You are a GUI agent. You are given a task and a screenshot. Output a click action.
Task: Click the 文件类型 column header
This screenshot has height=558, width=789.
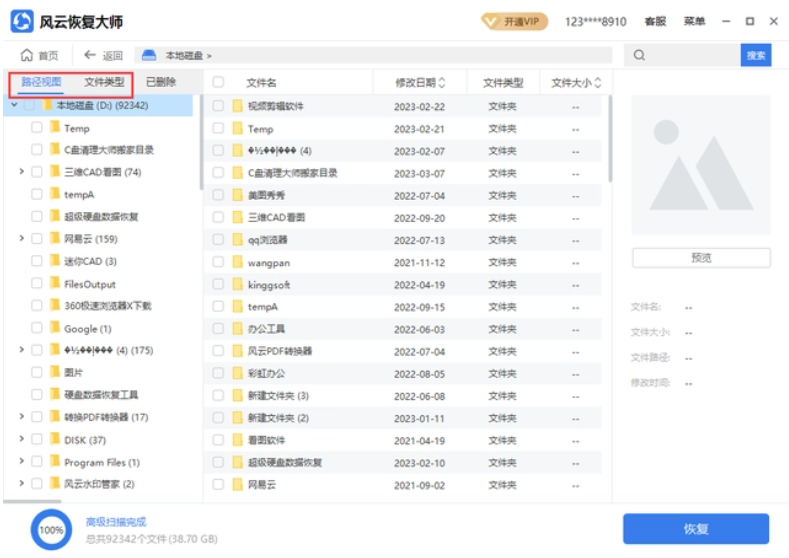[x=503, y=83]
